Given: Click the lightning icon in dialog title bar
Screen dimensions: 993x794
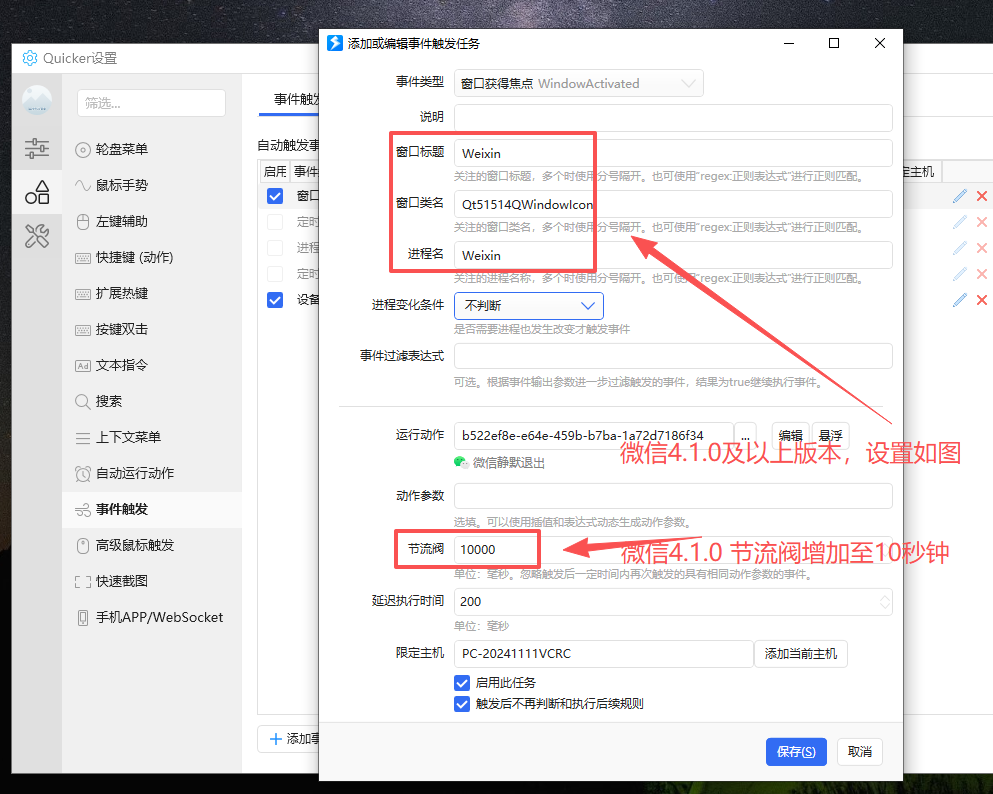Looking at the screenshot, I should pyautogui.click(x=334, y=43).
